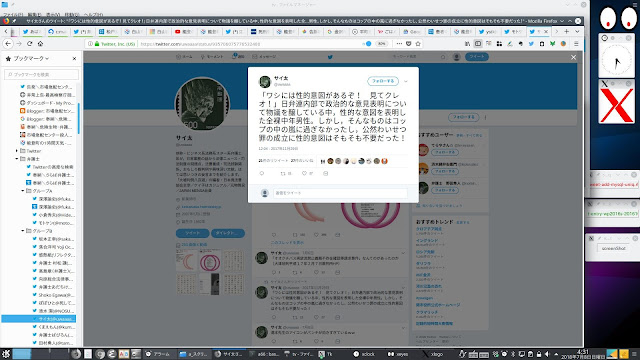Click the 80% zoom level indicator
Screen dimensions: 640x360
381,44
